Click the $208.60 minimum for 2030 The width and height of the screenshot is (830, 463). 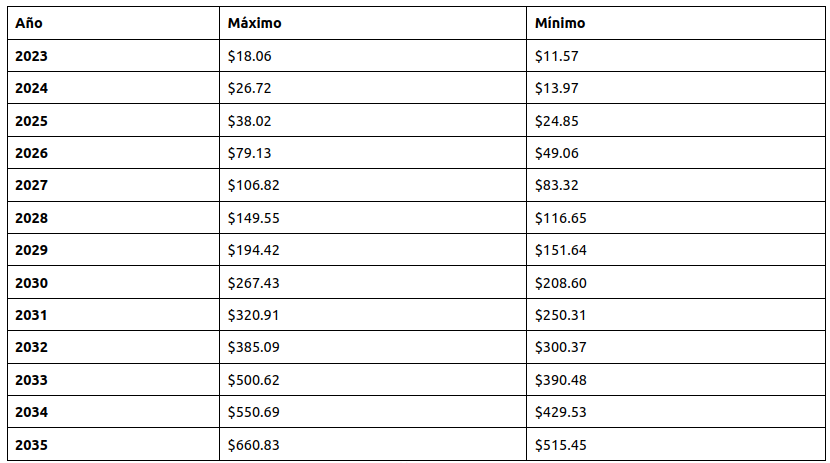561,283
